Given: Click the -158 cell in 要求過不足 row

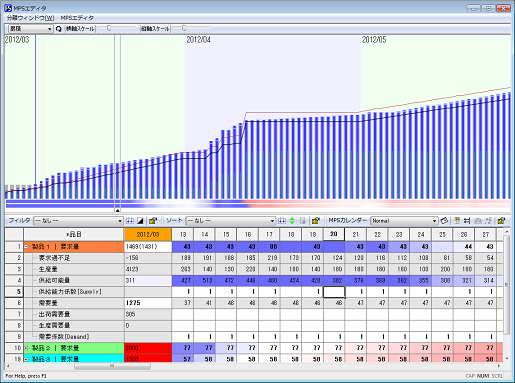Looking at the screenshot, I should [x=148, y=258].
